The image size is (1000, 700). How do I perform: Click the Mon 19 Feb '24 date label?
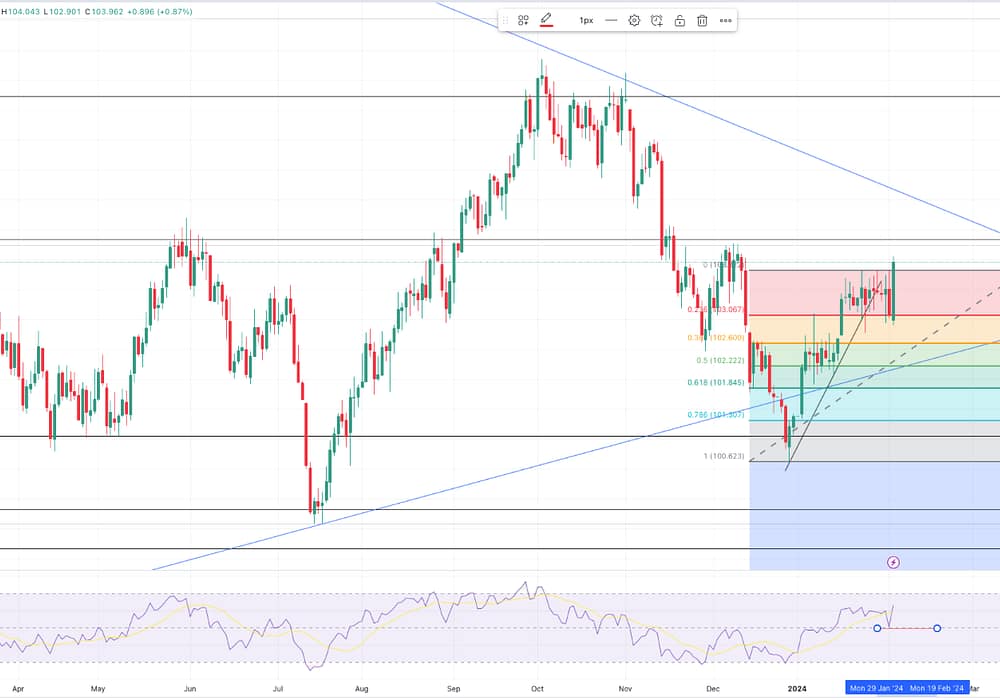pos(937,688)
